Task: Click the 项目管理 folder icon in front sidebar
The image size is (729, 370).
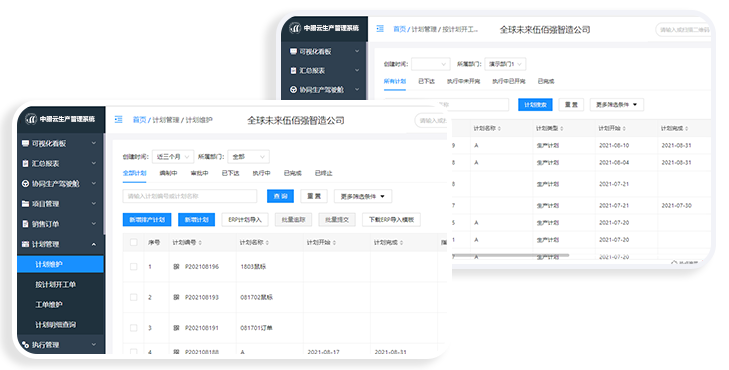Action: [26, 204]
